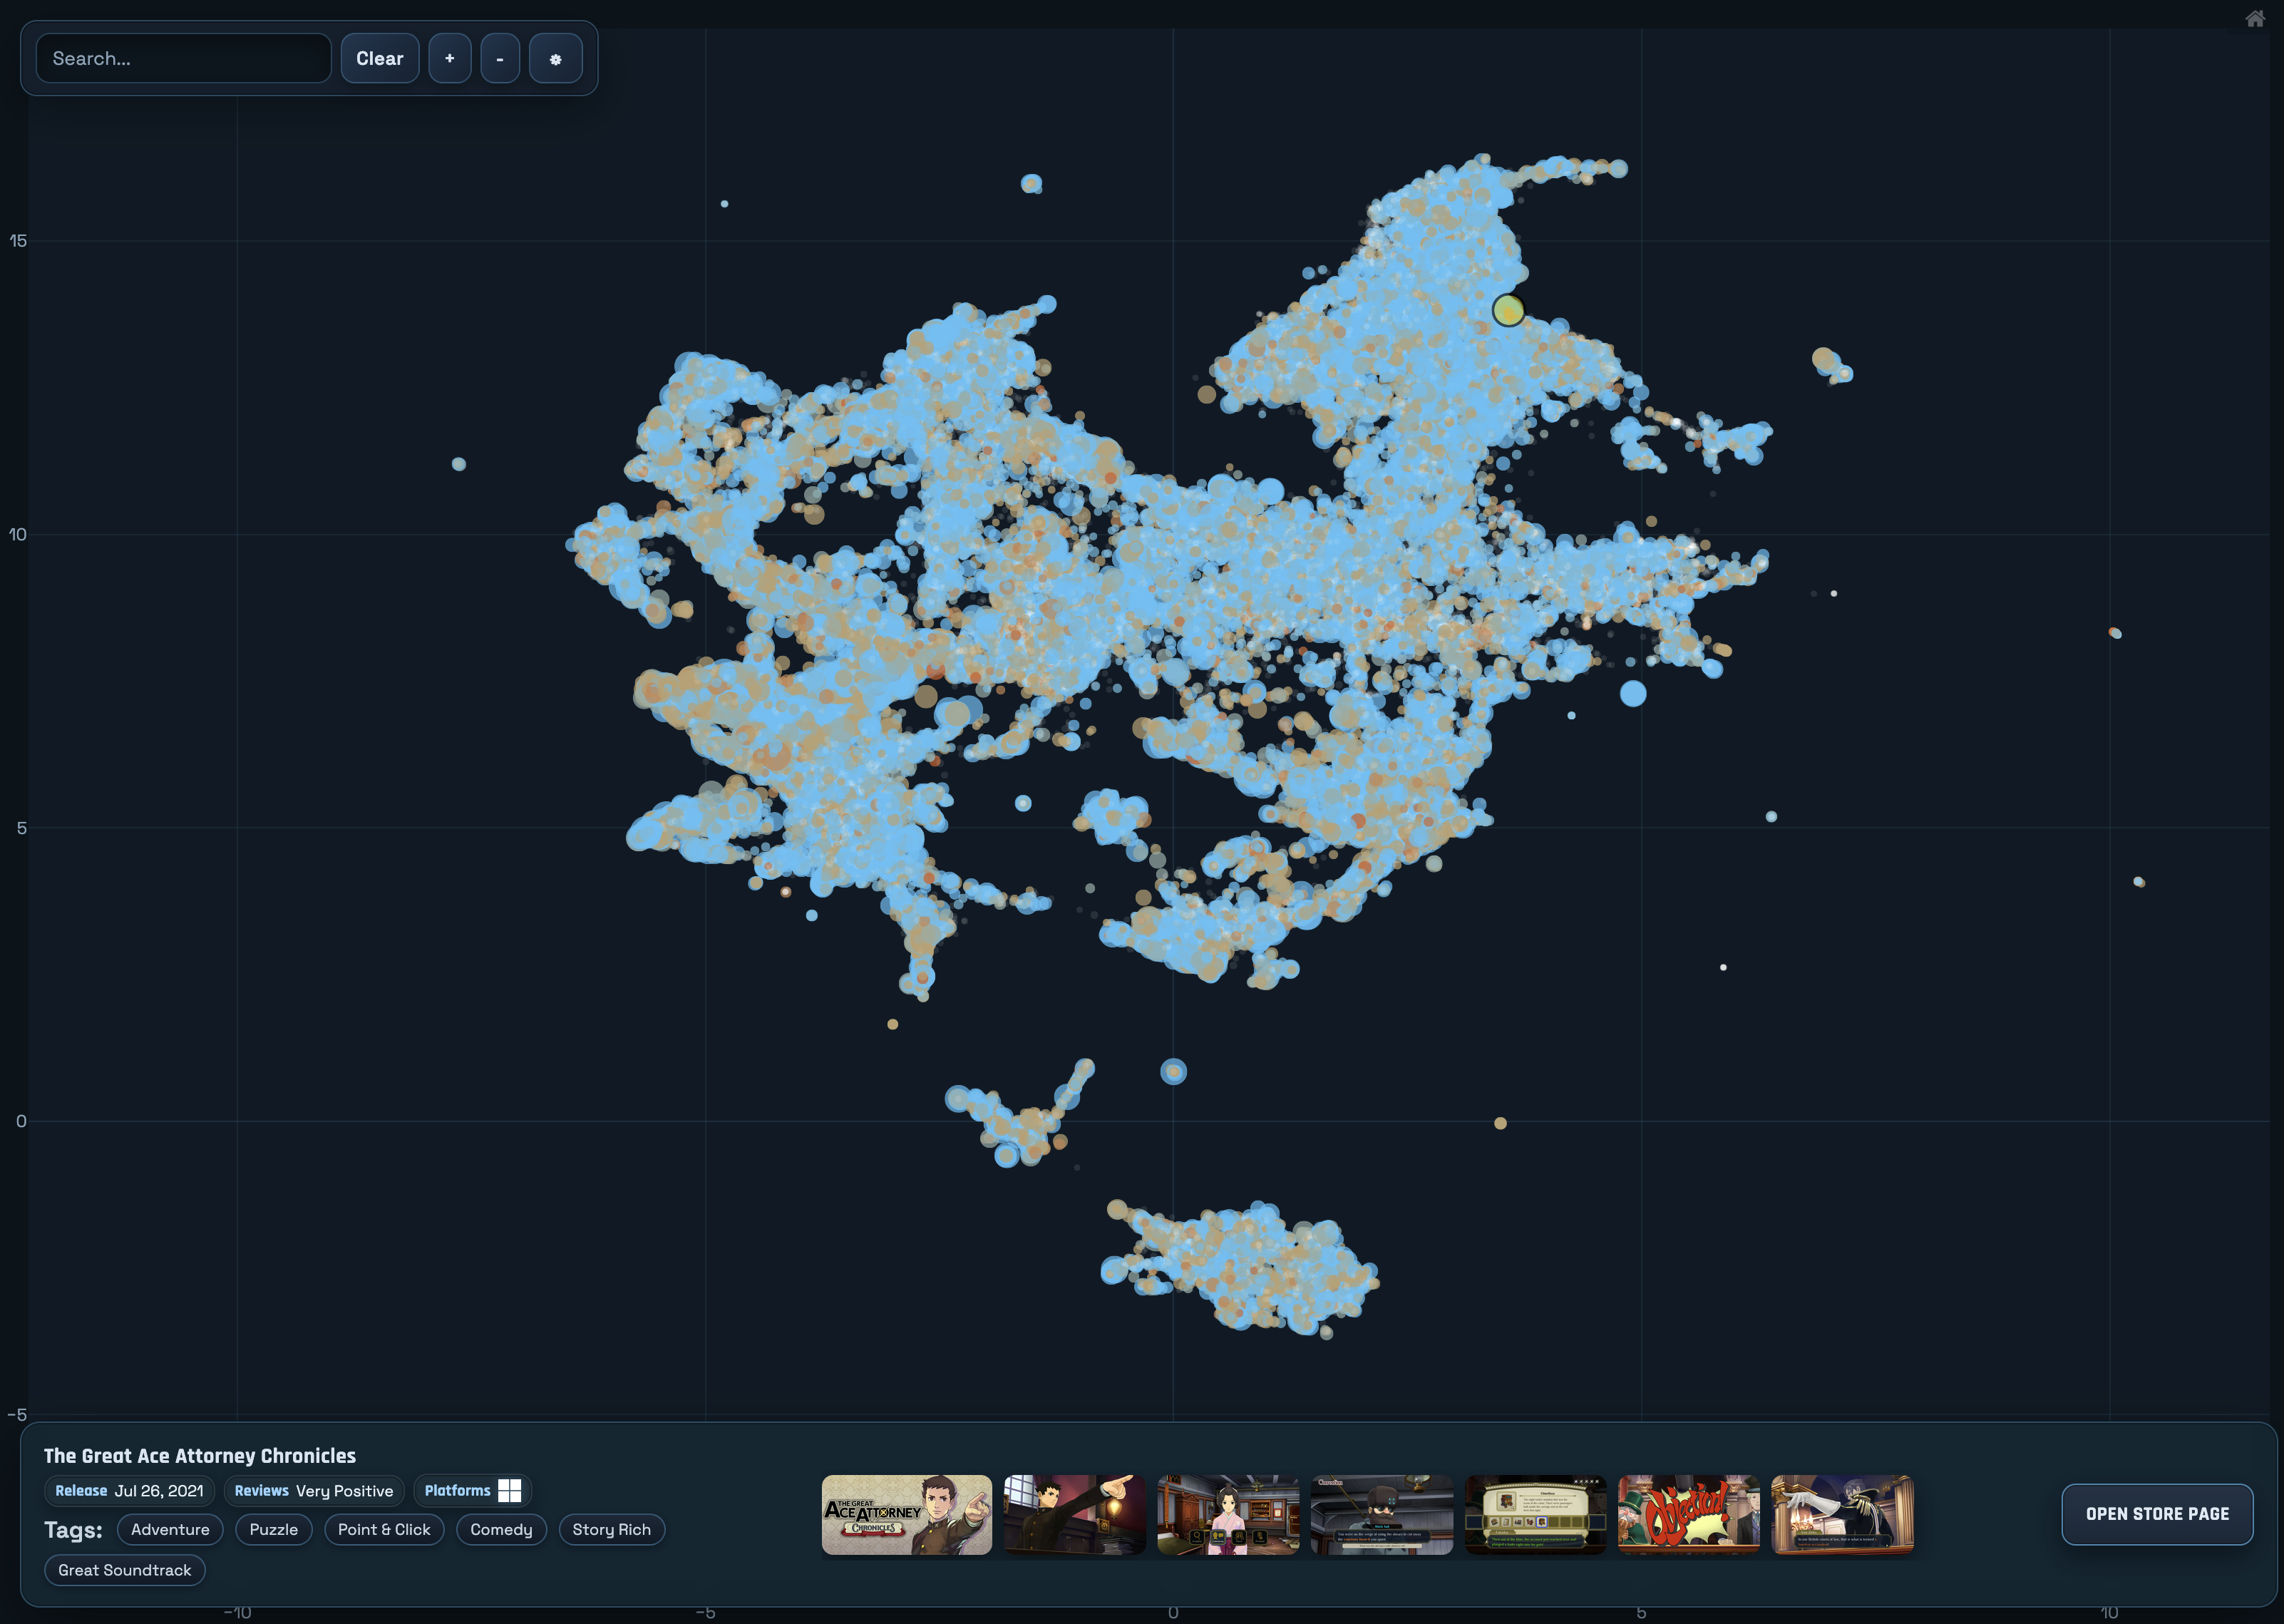Image resolution: width=2284 pixels, height=1624 pixels.
Task: Click the Reviews Very Positive badge
Action: (x=314, y=1490)
